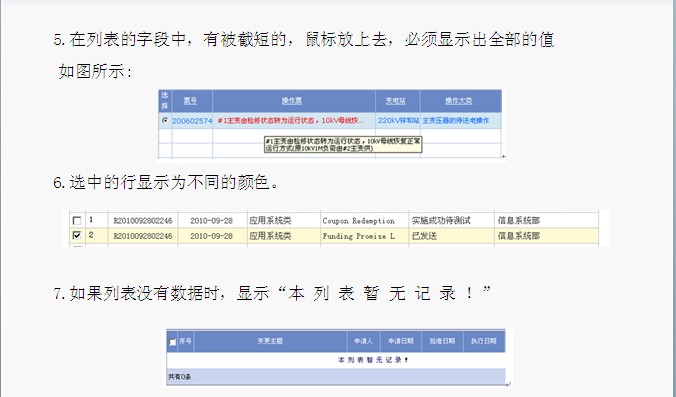Click the 变电站 column header link
The image size is (676, 397).
tap(395, 100)
